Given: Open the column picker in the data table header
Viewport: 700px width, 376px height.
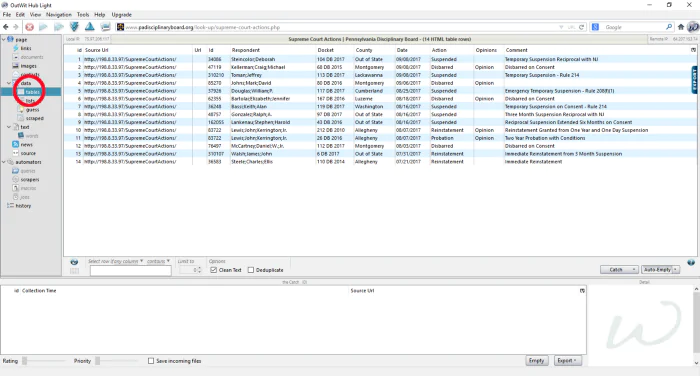Looking at the screenshot, I should pos(693,50).
